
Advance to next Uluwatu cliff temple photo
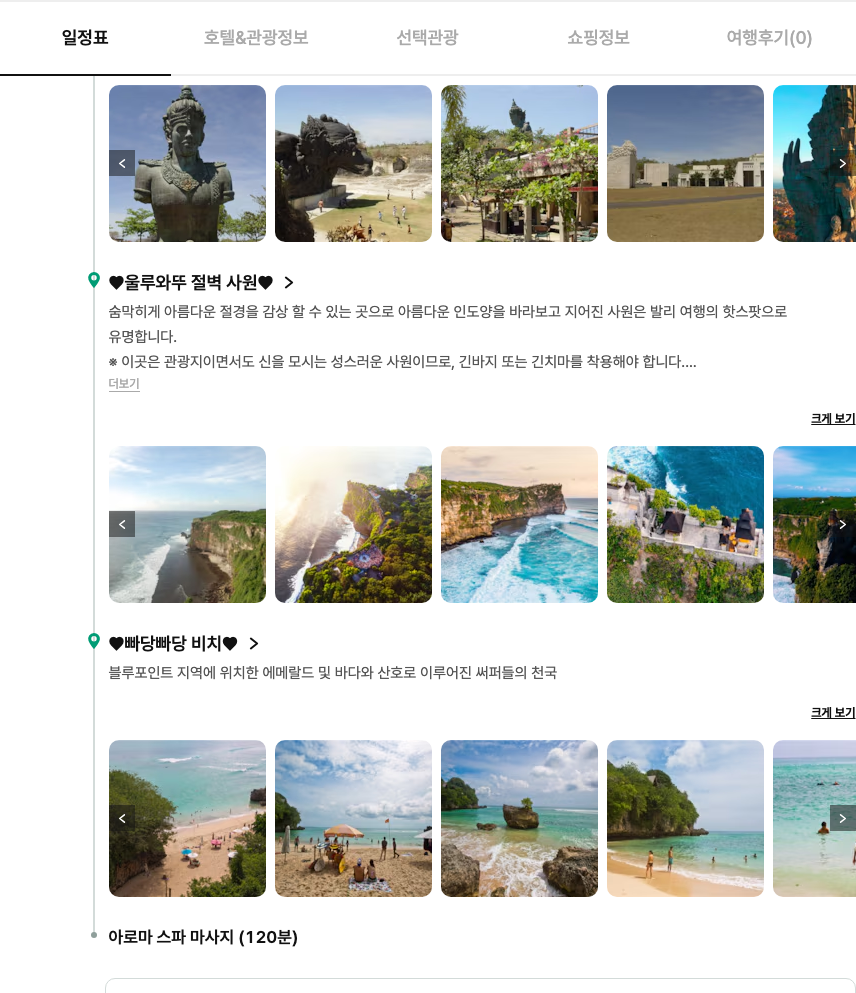[x=842, y=524]
